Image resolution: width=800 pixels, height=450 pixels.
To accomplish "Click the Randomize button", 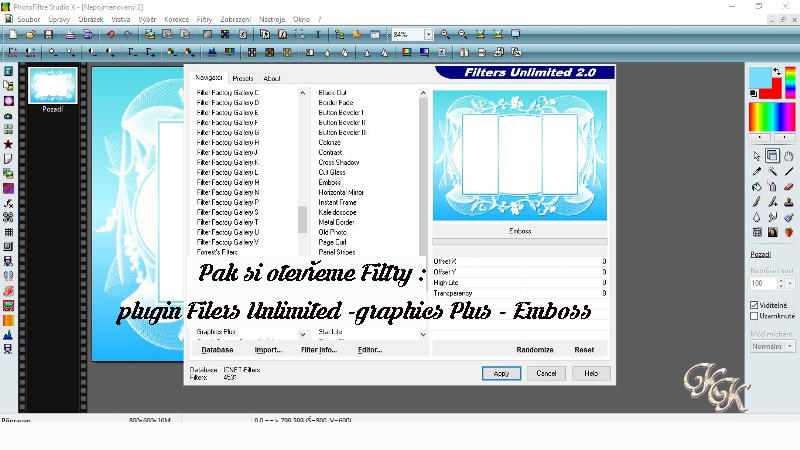I will coord(535,349).
